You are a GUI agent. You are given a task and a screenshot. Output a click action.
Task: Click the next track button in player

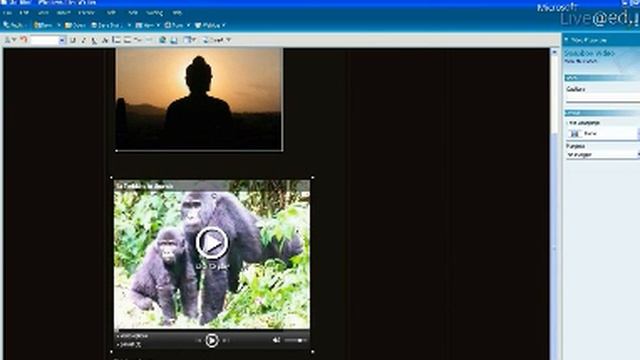pyautogui.click(x=226, y=340)
